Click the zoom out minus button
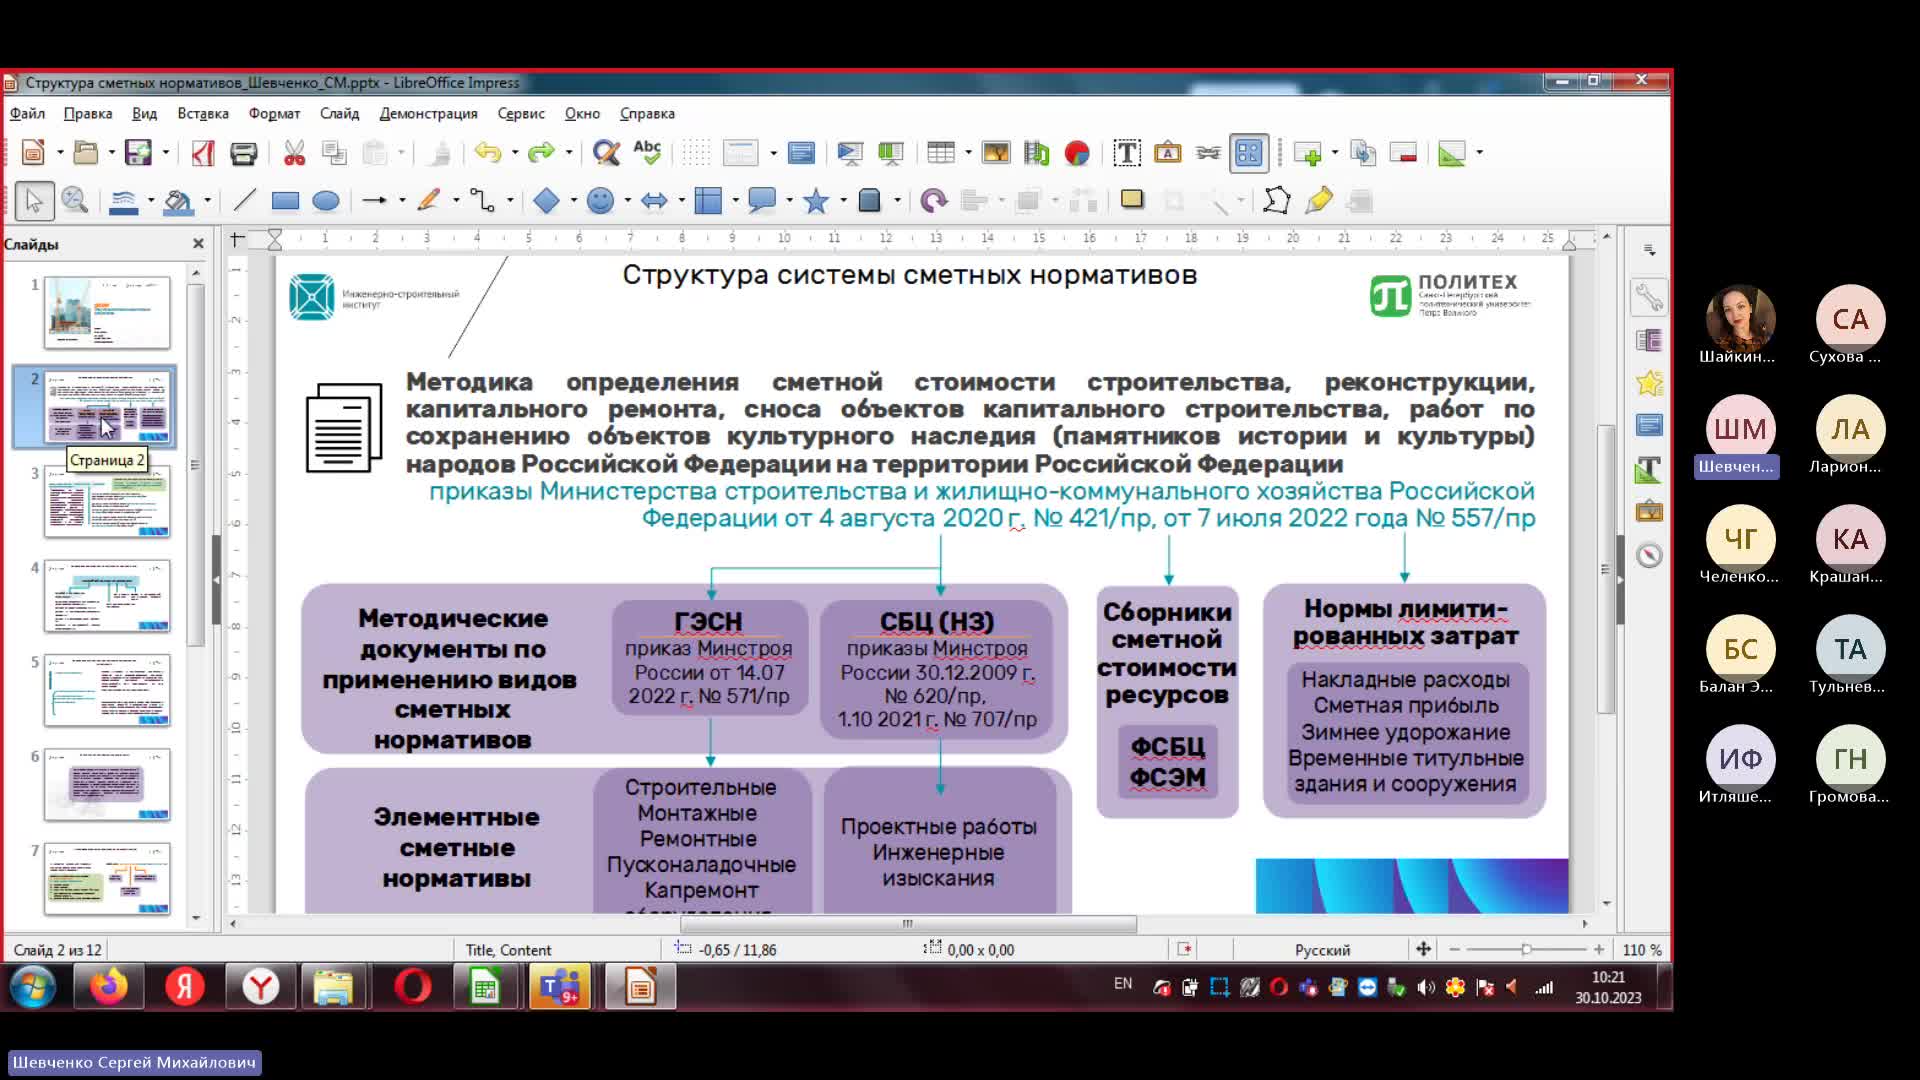 pyautogui.click(x=1454, y=949)
